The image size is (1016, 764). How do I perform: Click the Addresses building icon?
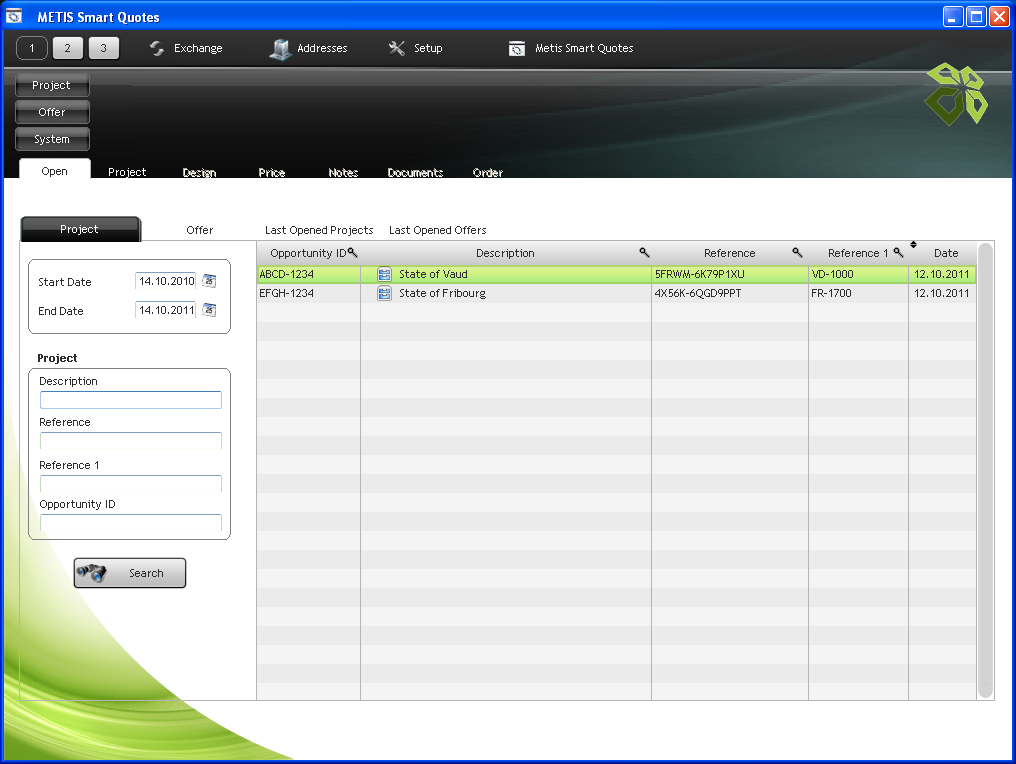281,49
